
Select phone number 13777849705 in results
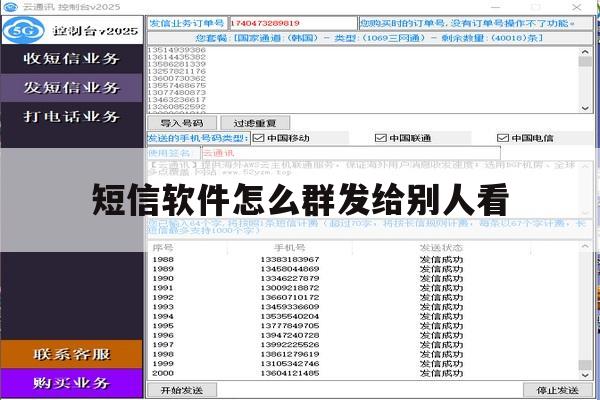[290, 326]
